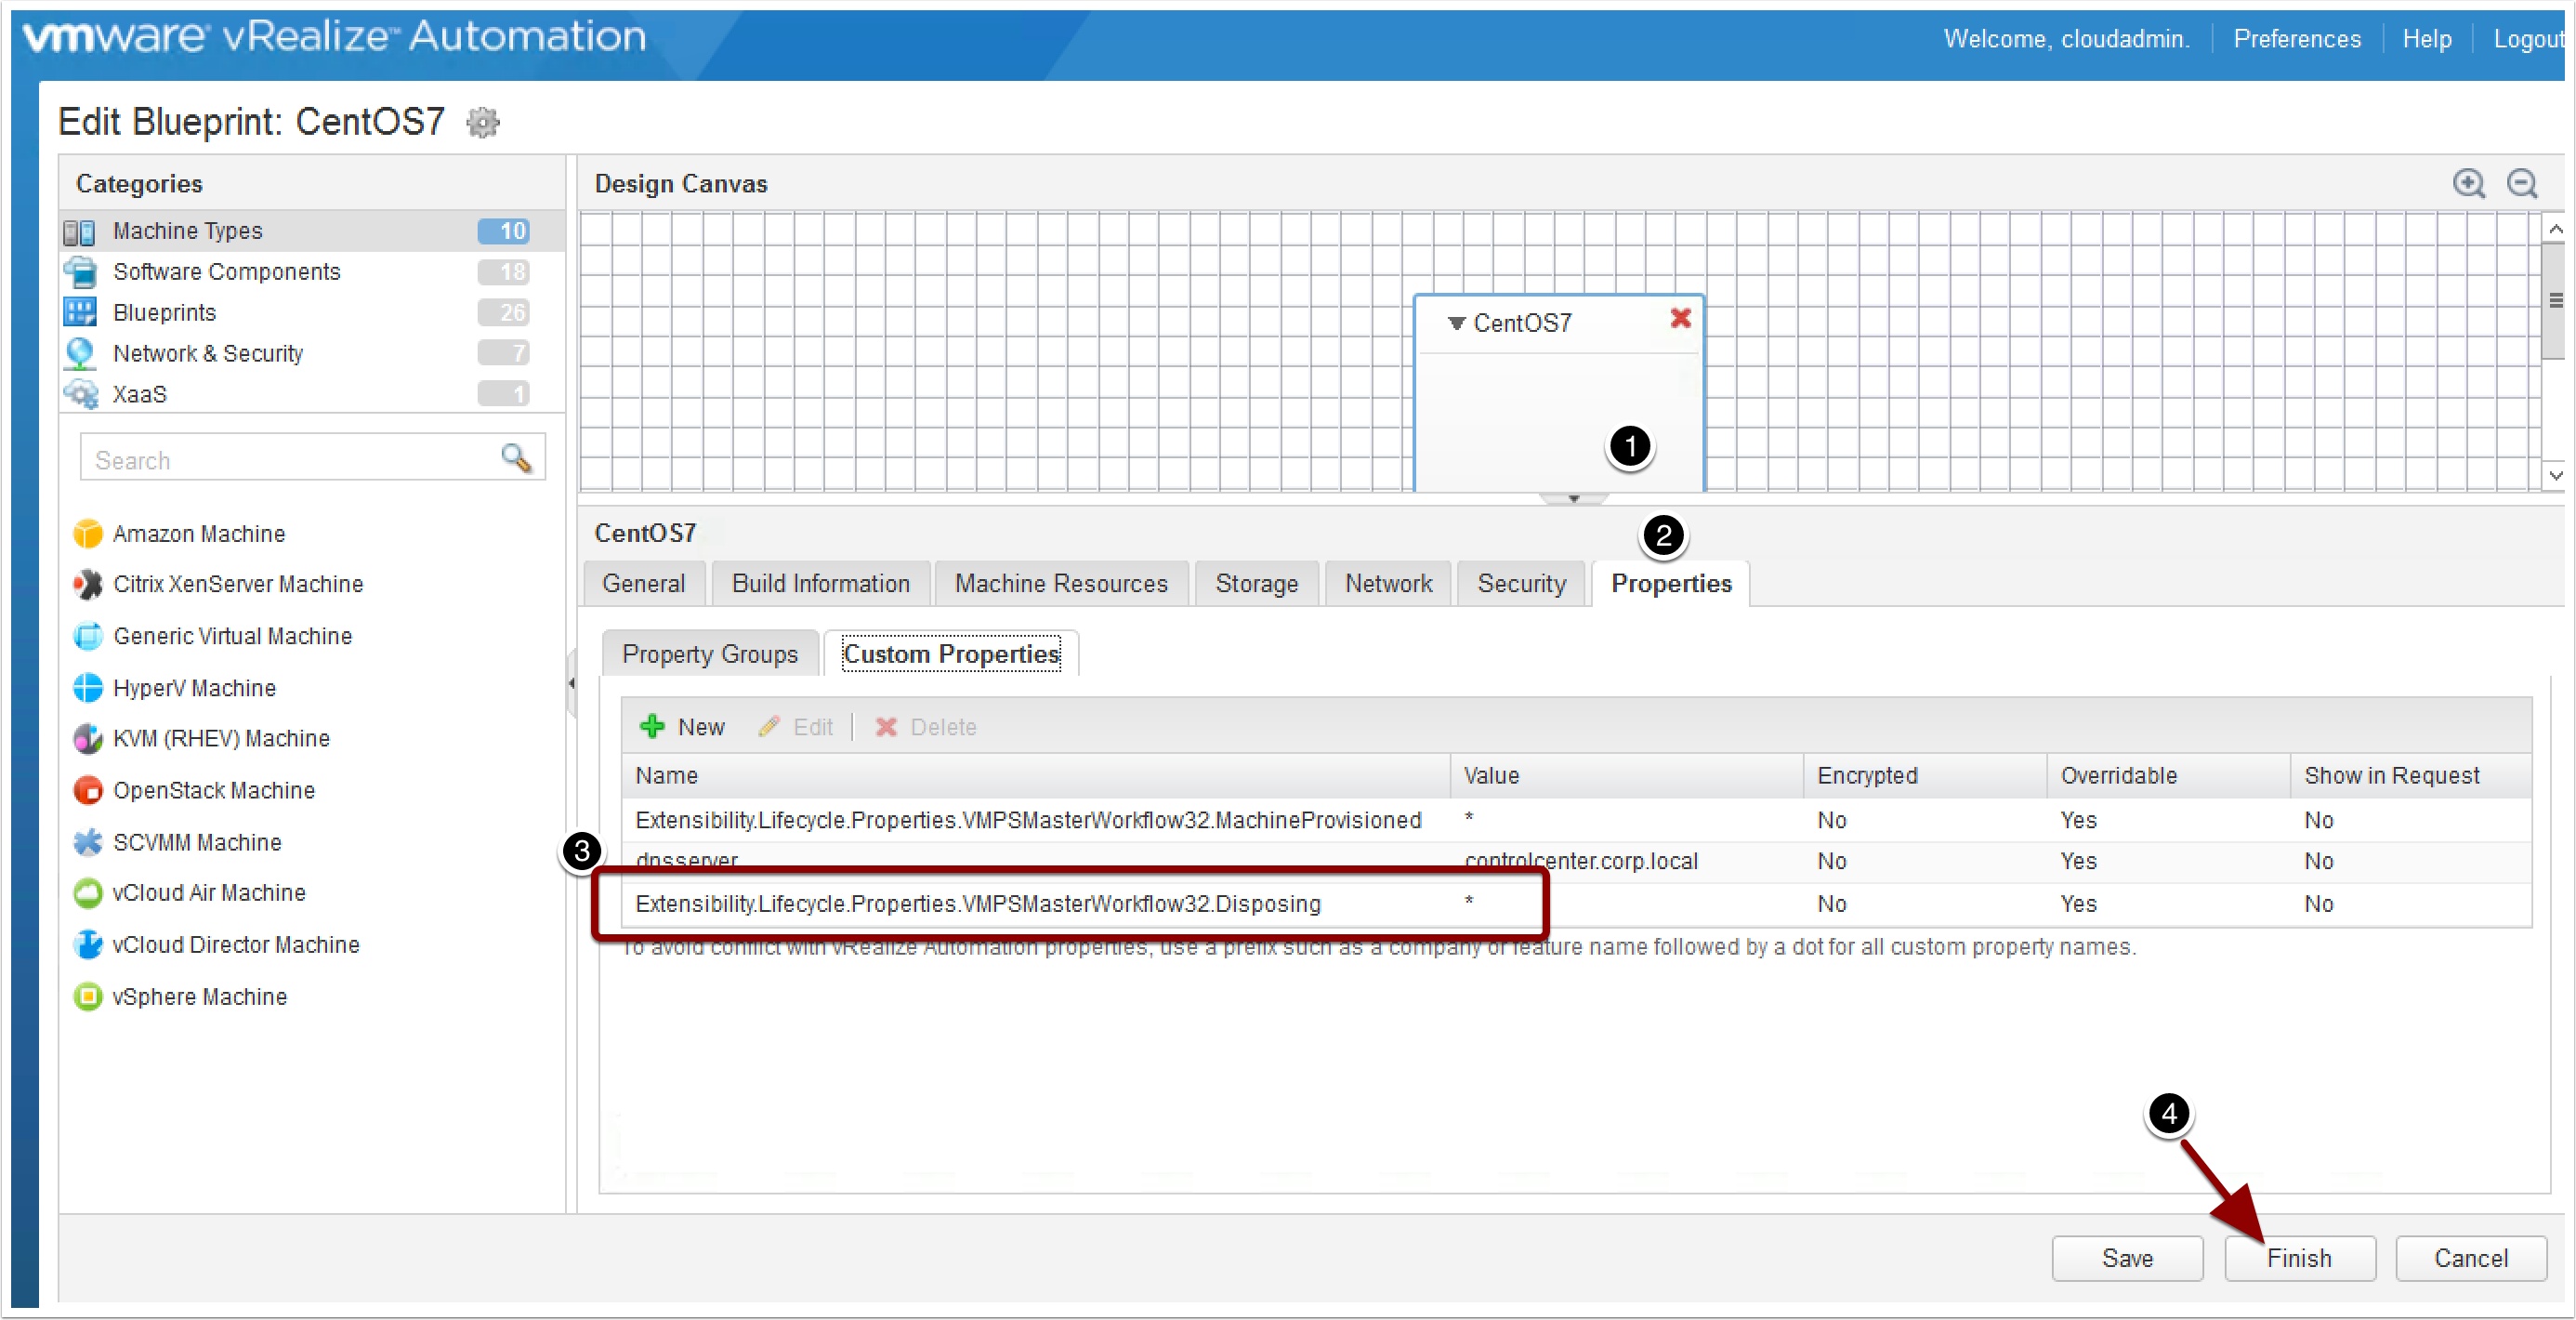Select the XaaS category icon
The height and width of the screenshot is (1320, 2576).
coord(80,394)
